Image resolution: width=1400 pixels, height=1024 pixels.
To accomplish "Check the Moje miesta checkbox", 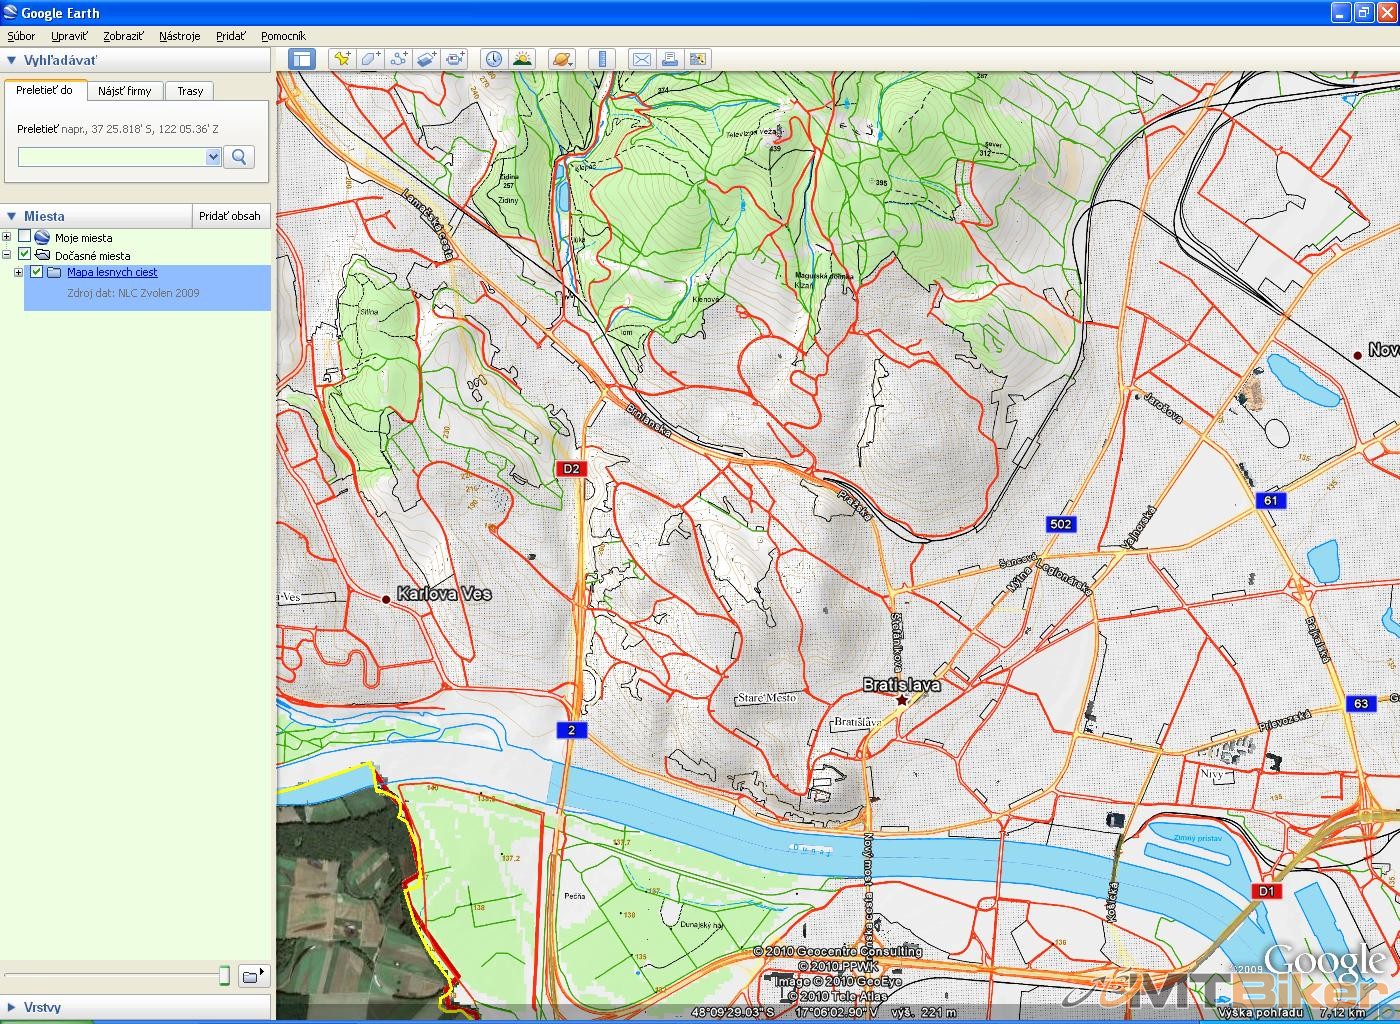I will [25, 237].
